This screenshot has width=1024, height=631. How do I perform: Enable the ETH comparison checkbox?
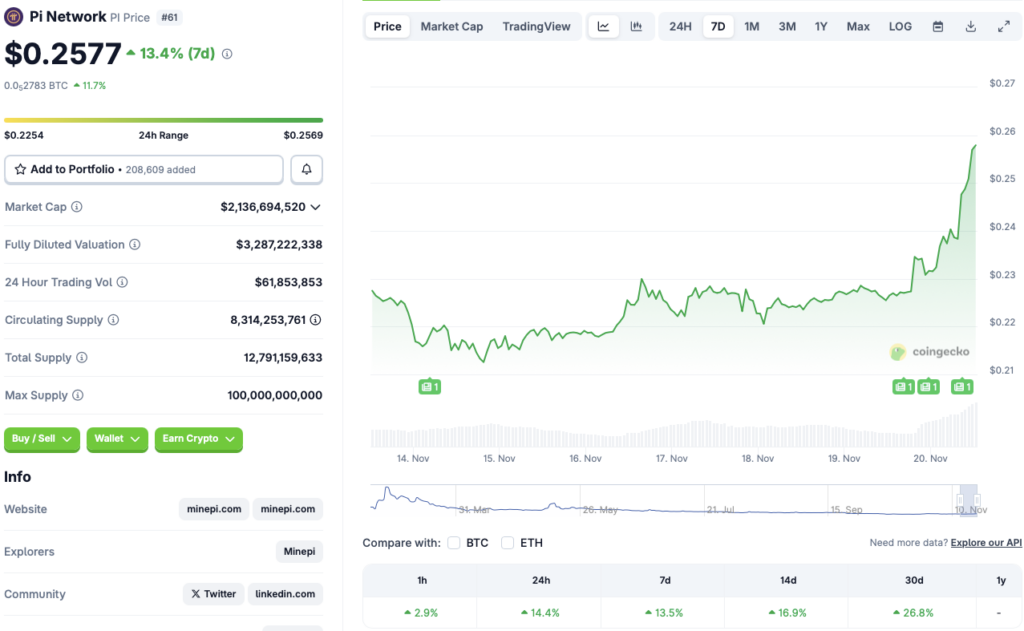point(507,542)
